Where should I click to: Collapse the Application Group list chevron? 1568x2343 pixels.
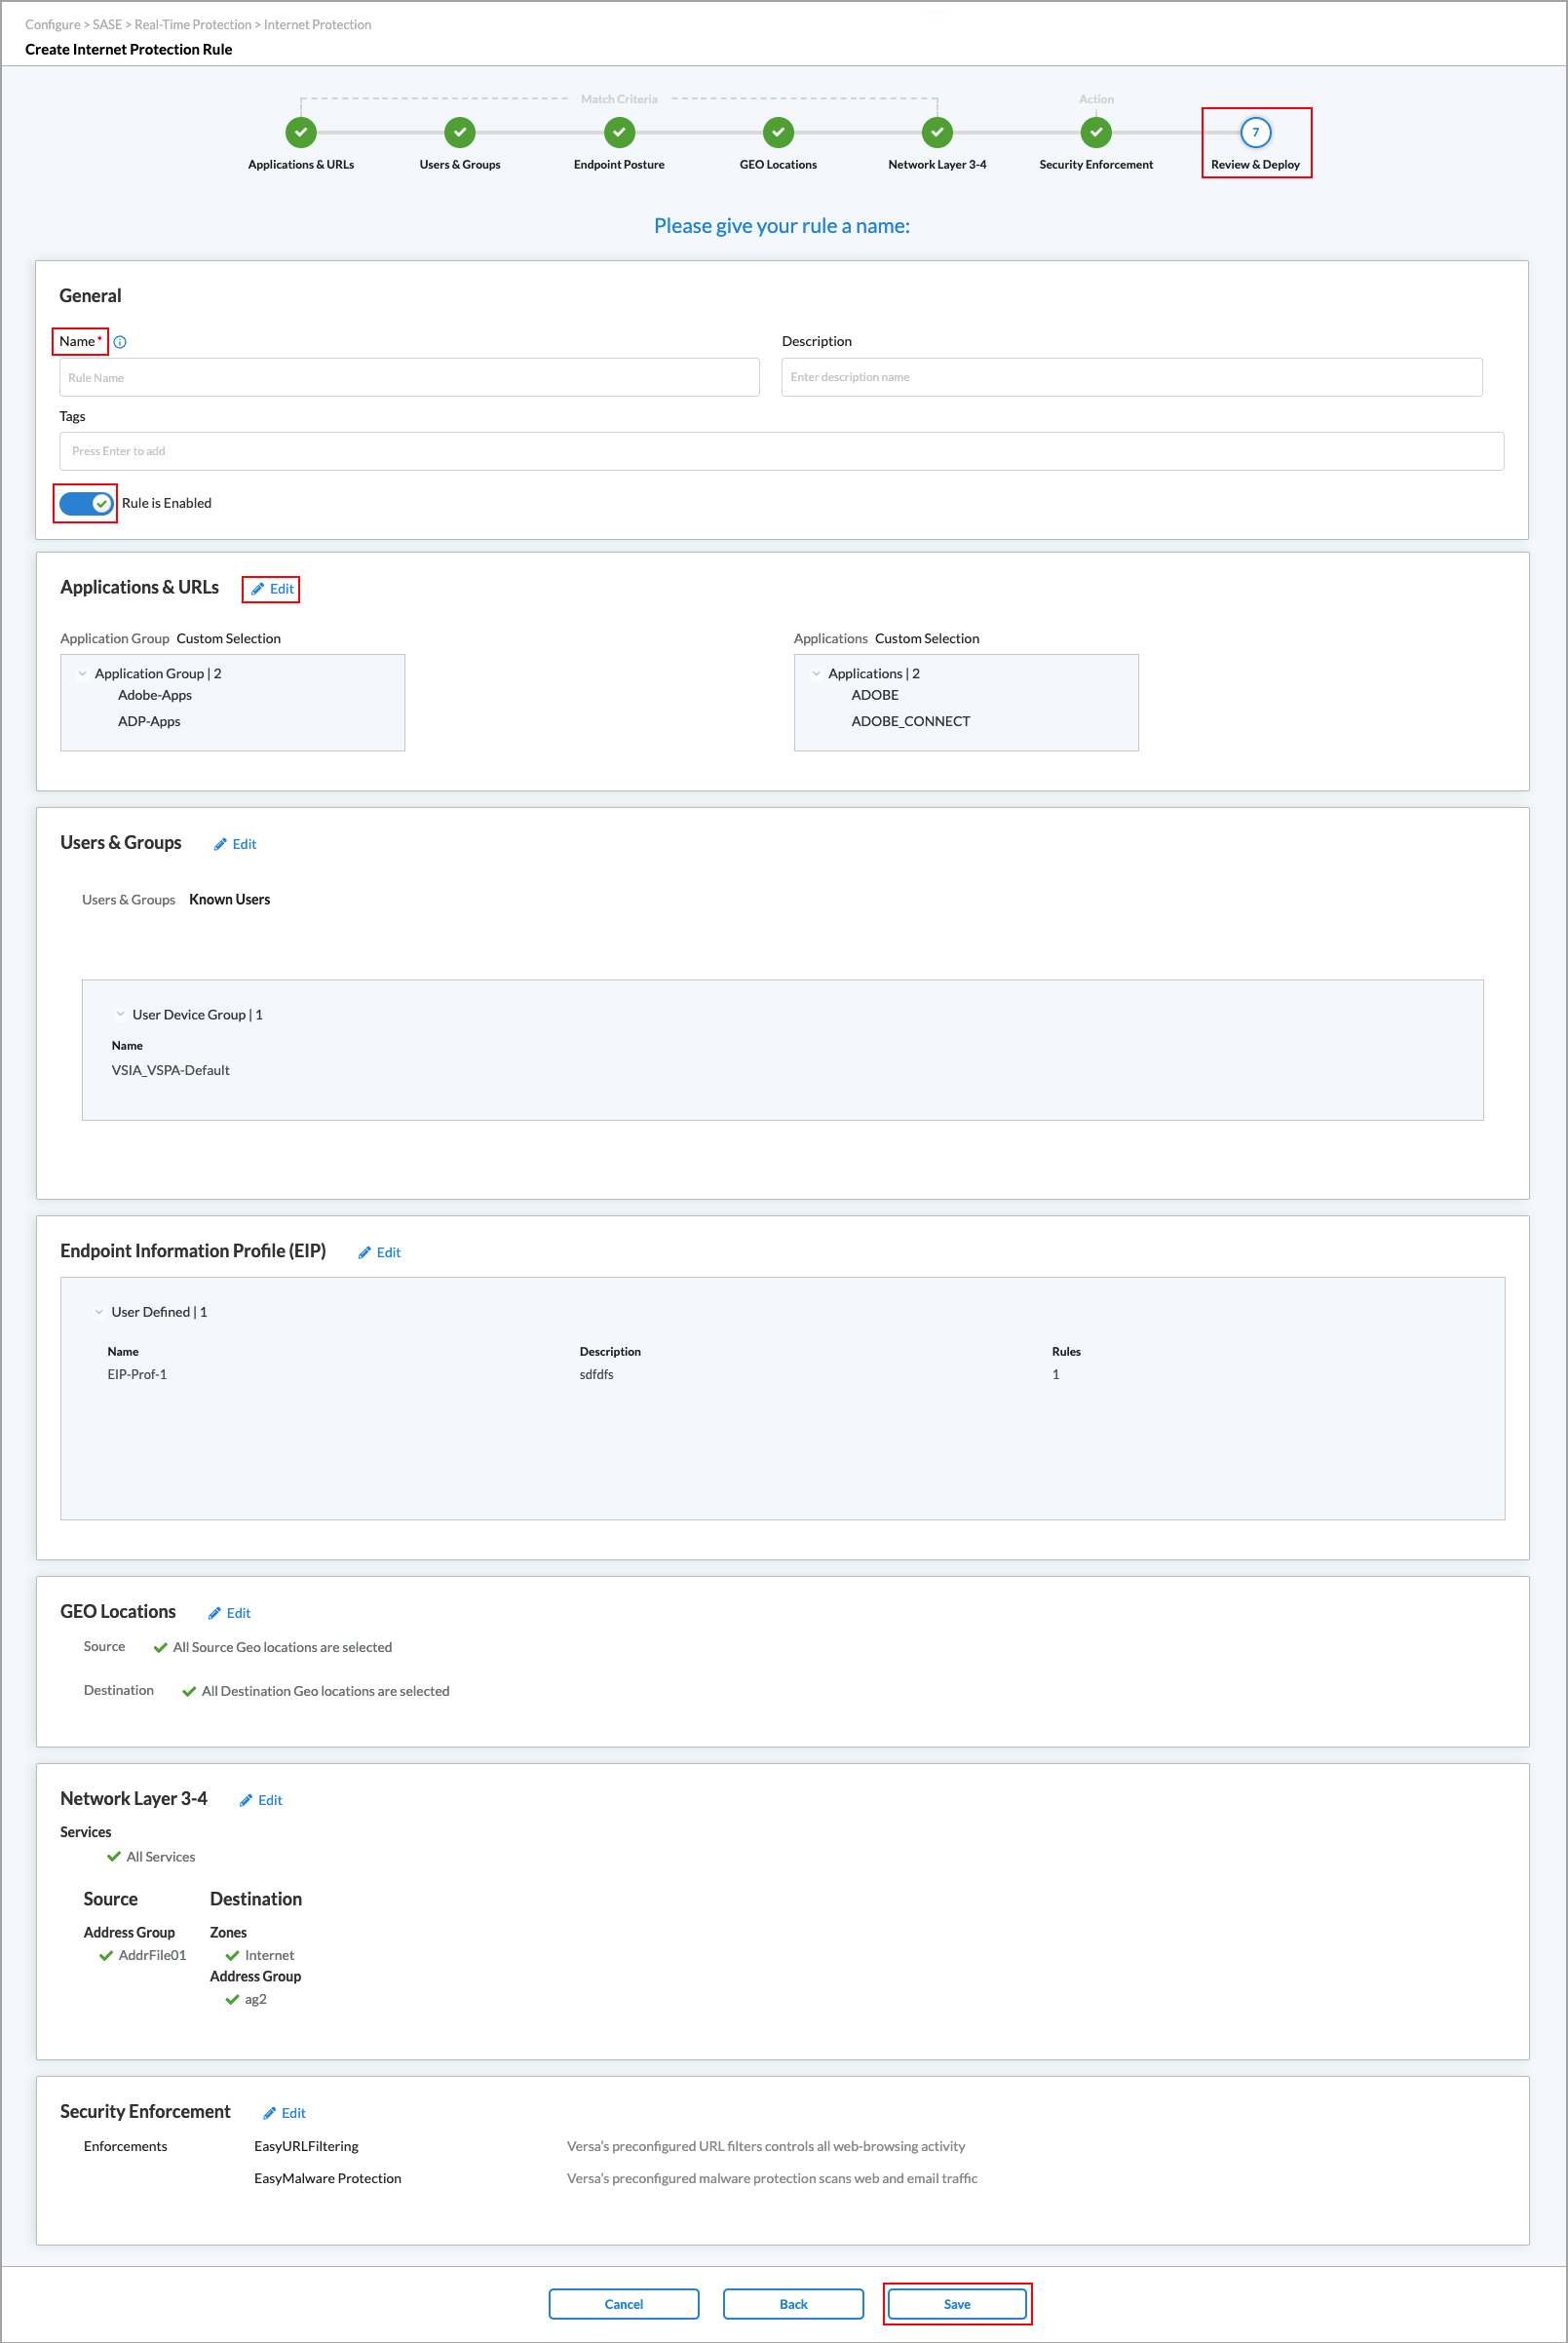coord(82,674)
